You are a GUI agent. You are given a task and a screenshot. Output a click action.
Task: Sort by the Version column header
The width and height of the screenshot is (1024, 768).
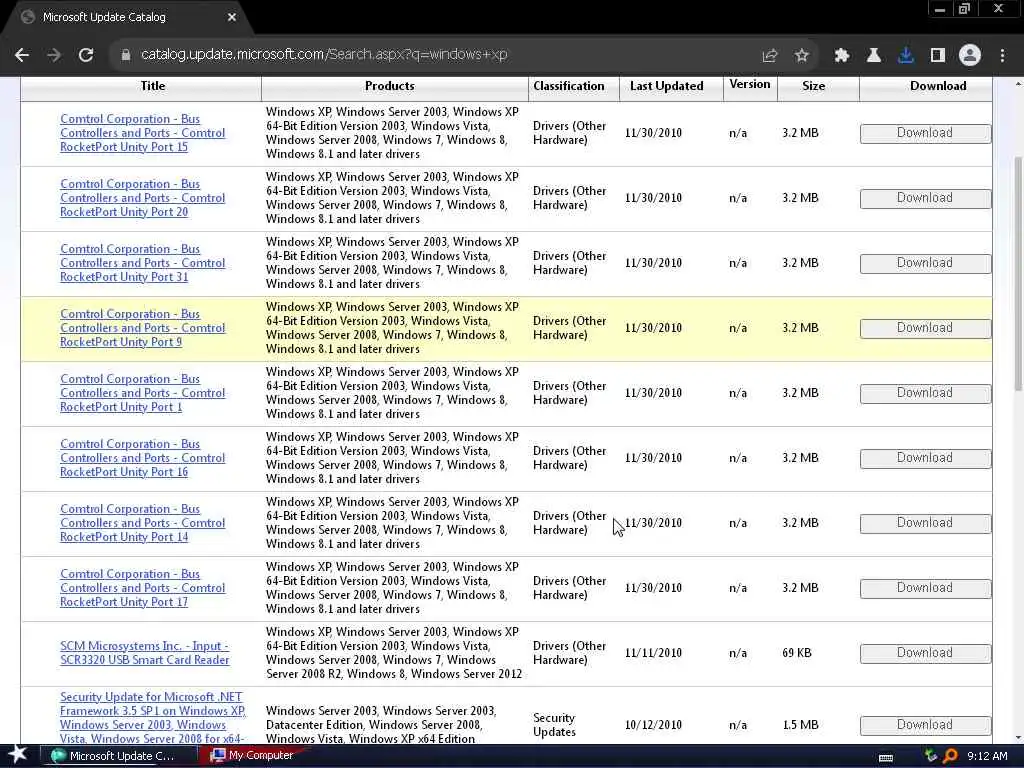[x=750, y=84]
